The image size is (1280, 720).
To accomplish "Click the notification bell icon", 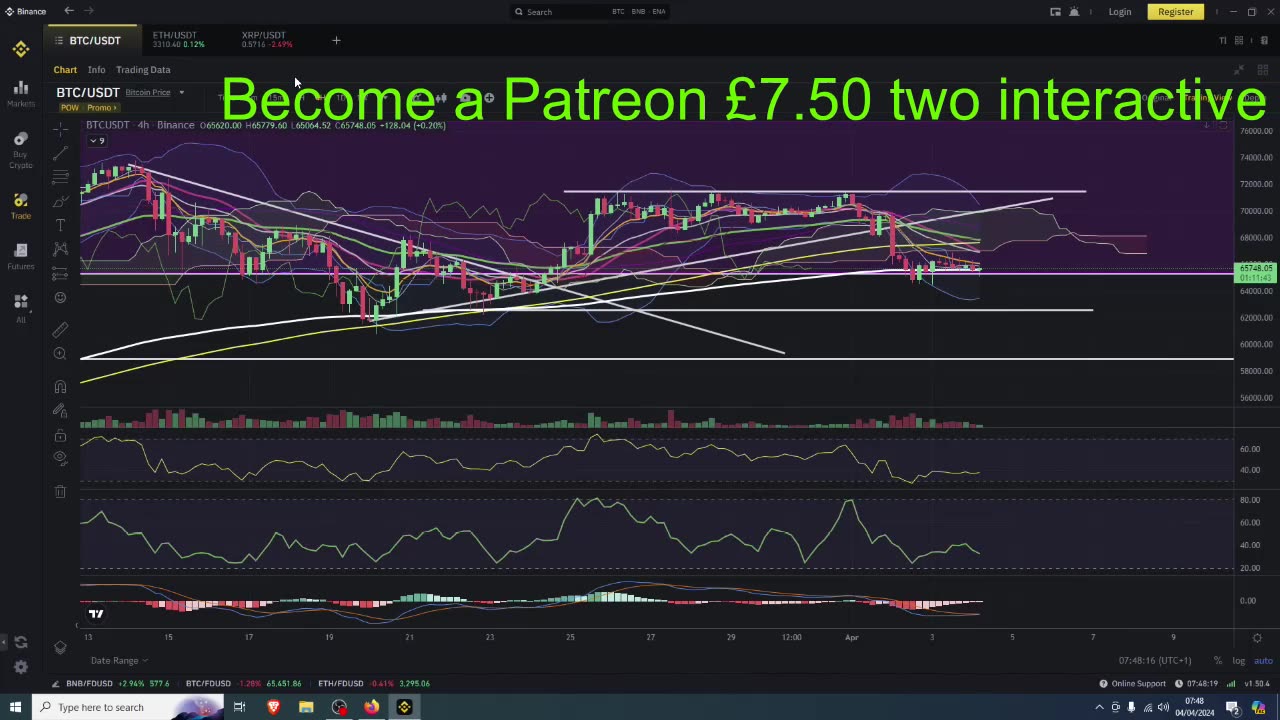I will [x=1074, y=12].
